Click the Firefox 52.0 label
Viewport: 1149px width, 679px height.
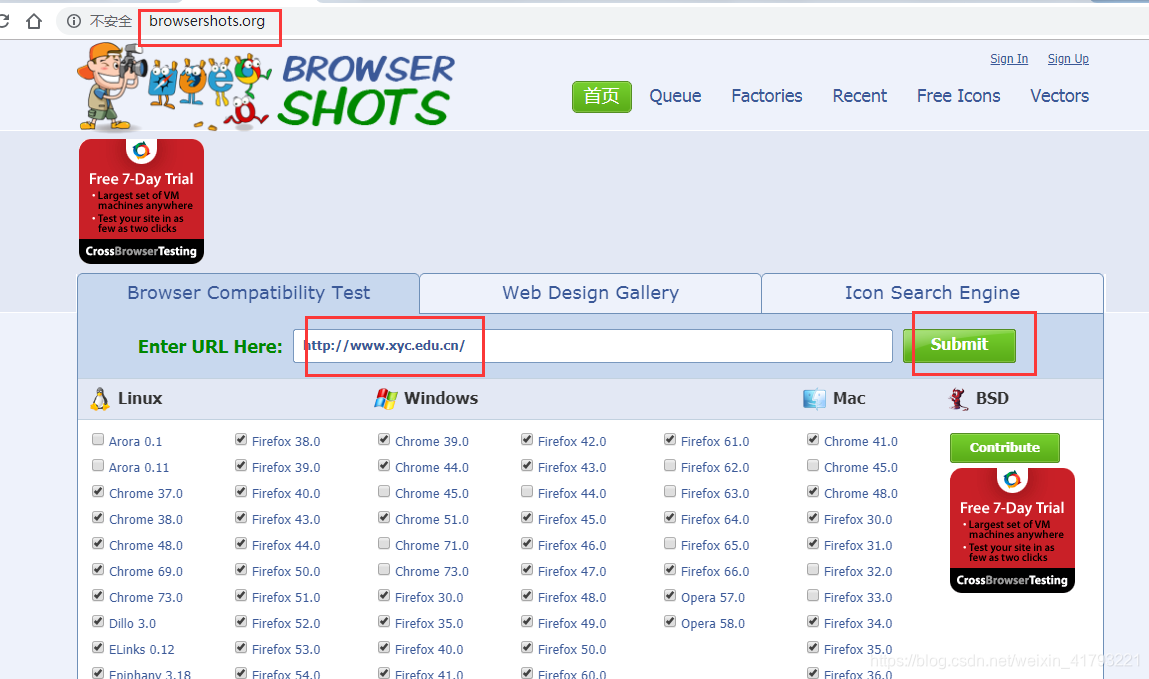coord(286,623)
